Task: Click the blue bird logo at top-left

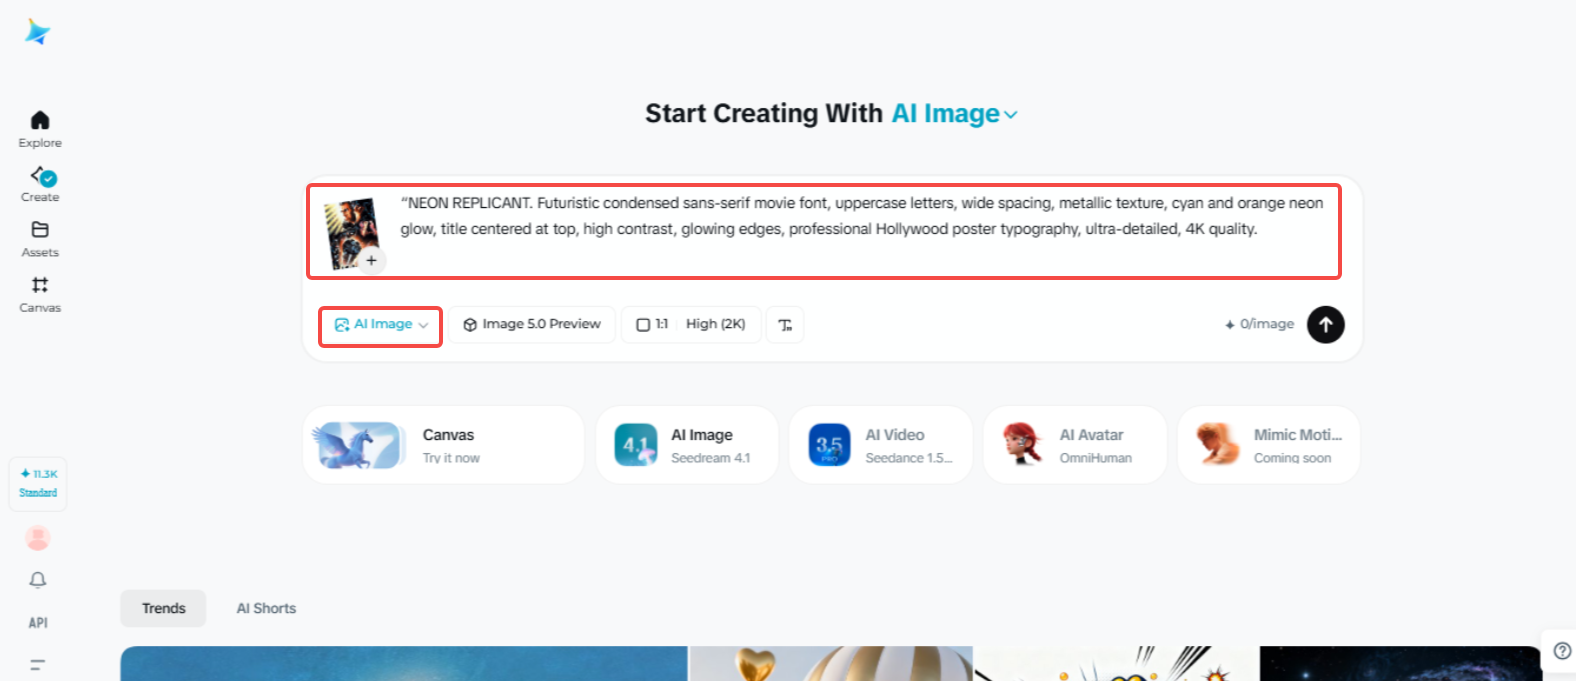Action: [x=38, y=32]
